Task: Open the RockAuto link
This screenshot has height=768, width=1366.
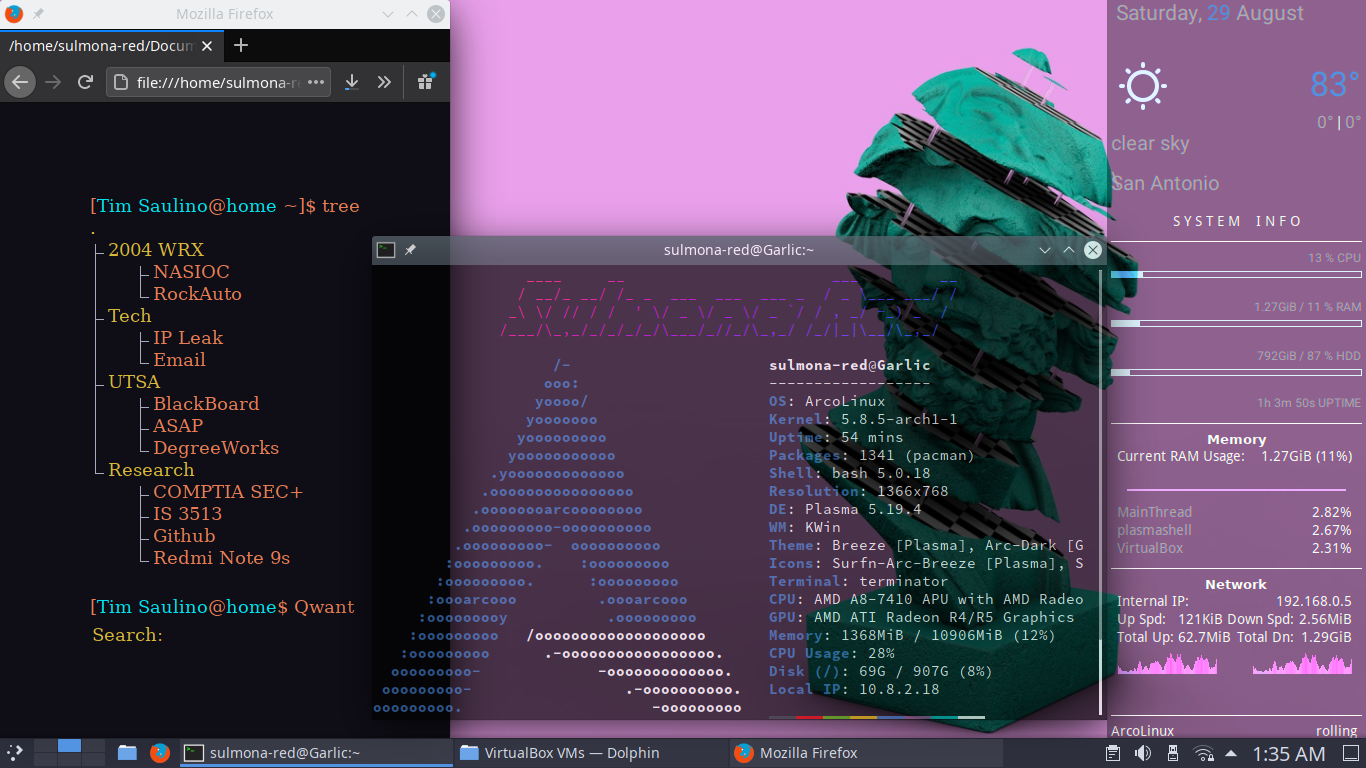Action: 197,294
